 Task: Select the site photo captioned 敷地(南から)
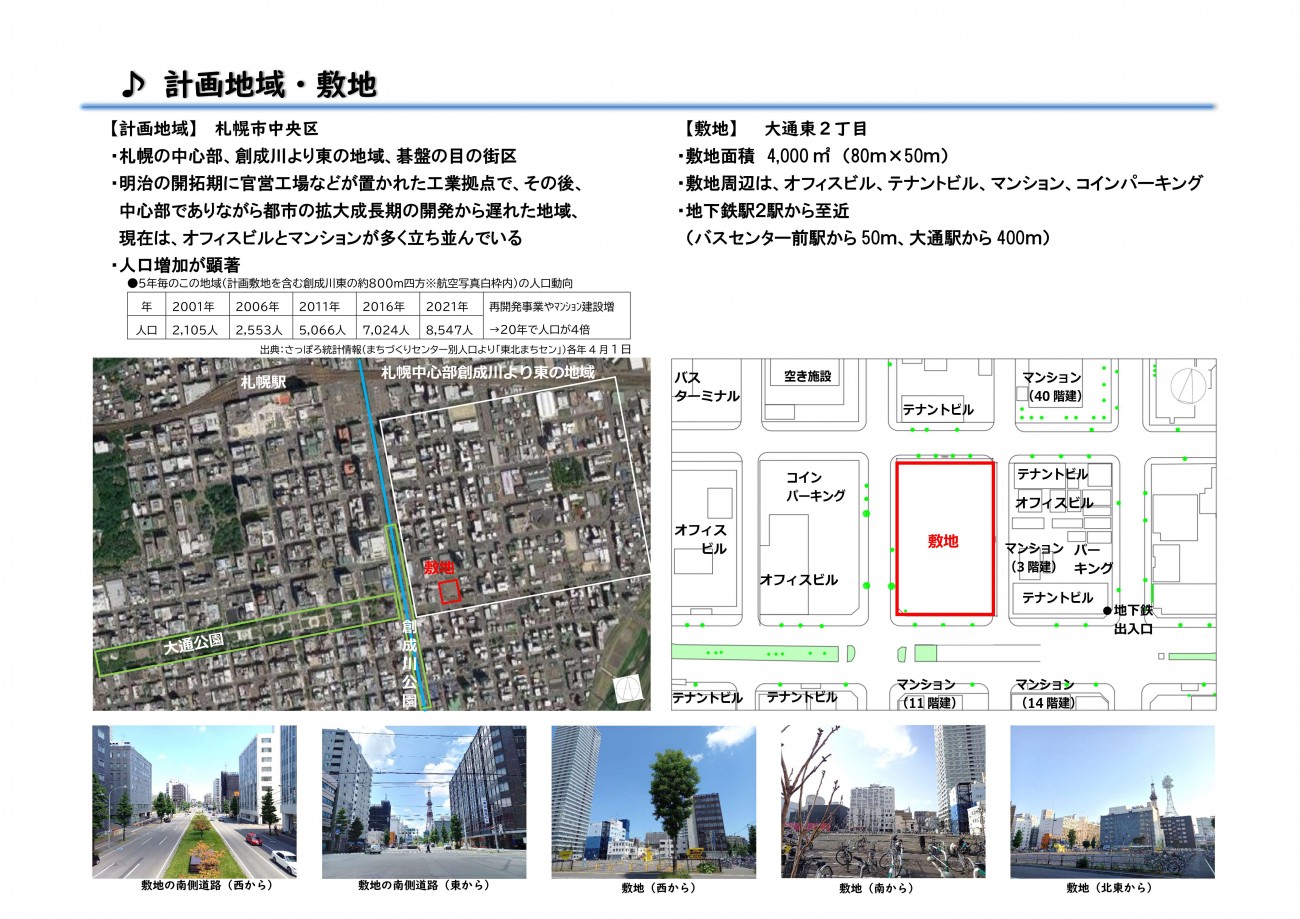coord(882,802)
